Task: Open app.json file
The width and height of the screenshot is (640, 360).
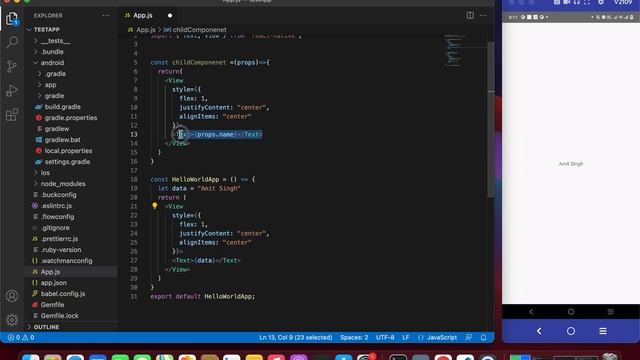Action: tap(53, 283)
